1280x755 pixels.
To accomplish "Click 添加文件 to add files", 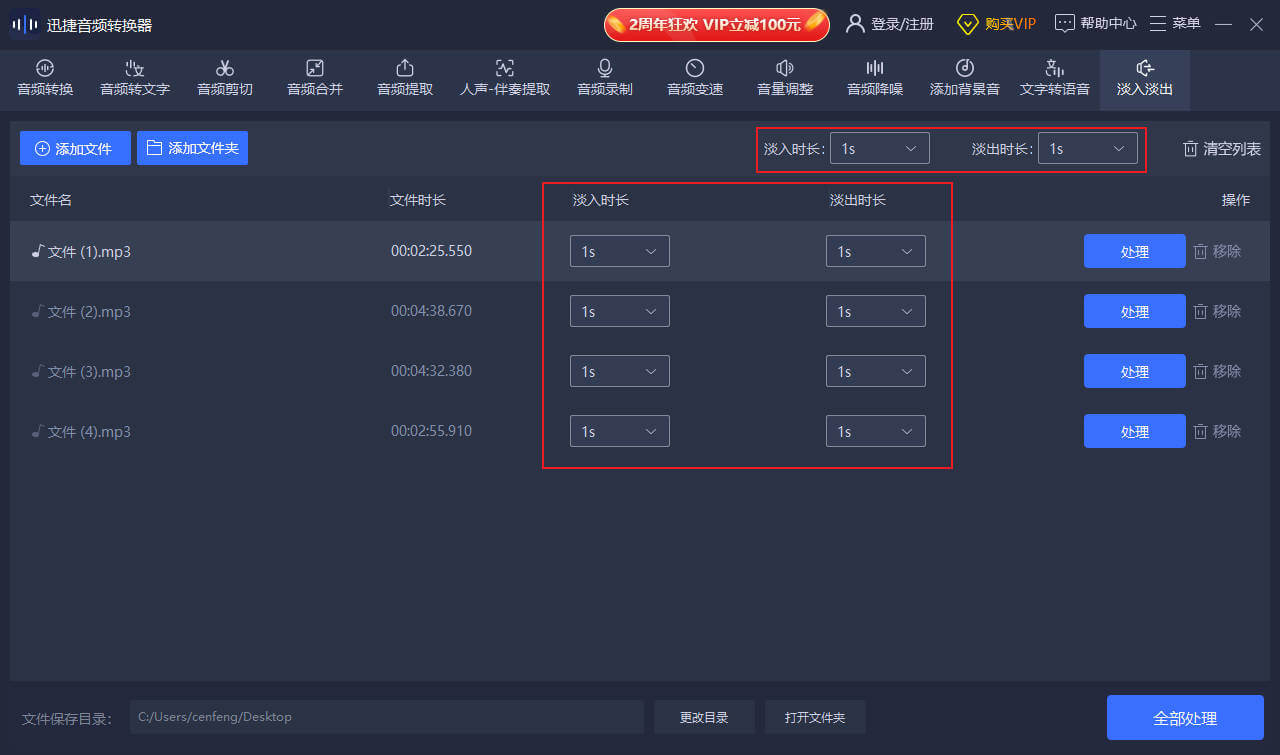I will point(75,148).
